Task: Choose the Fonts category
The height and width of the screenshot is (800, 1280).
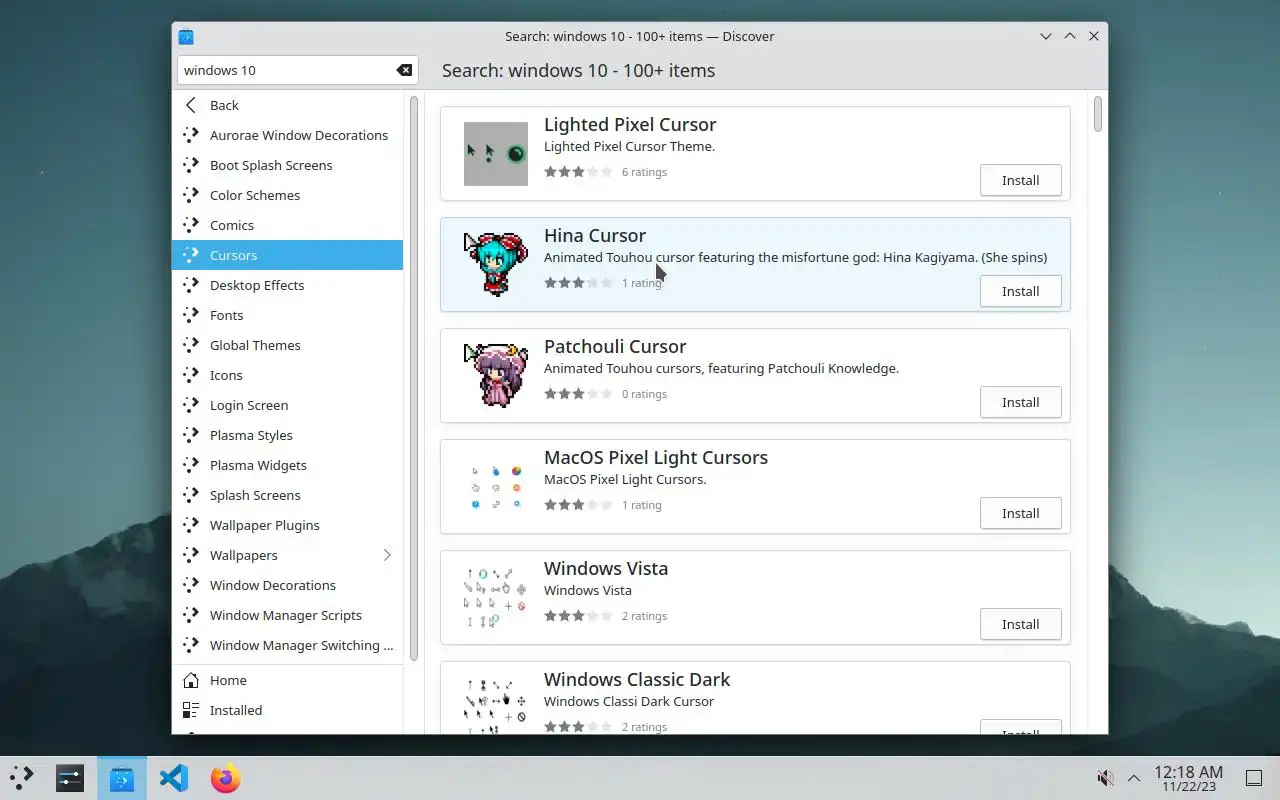Action: (287, 315)
